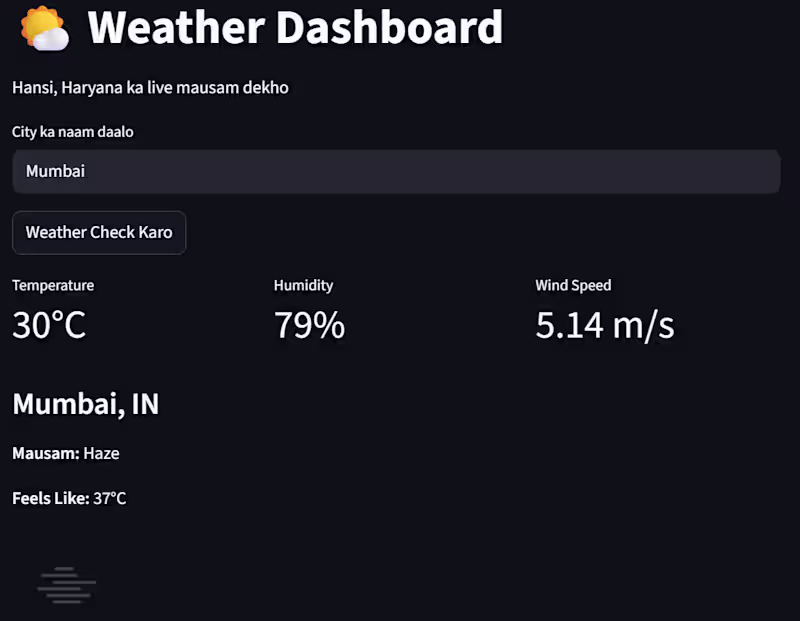Click the bold Feels Like label
800x621 pixels.
(x=50, y=498)
